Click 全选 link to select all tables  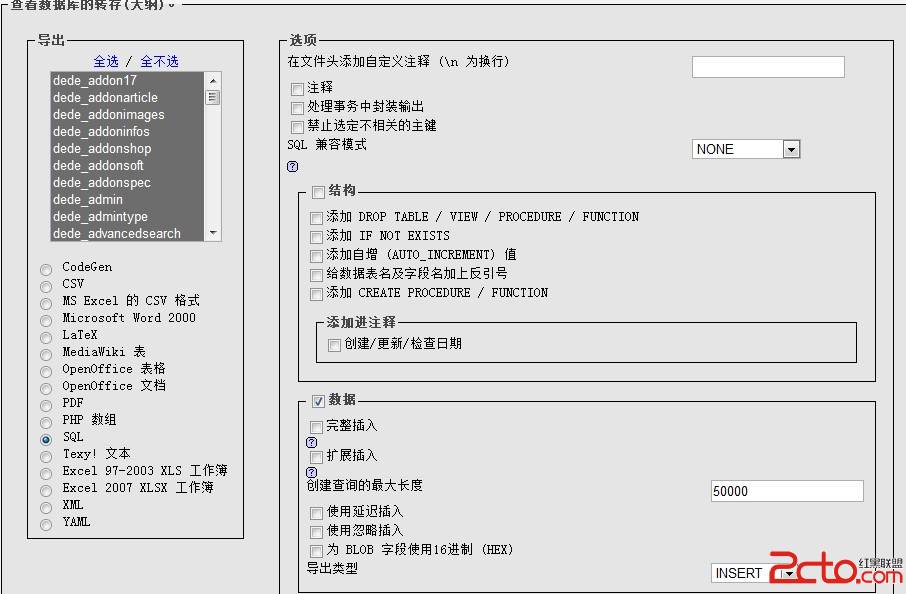tap(106, 61)
